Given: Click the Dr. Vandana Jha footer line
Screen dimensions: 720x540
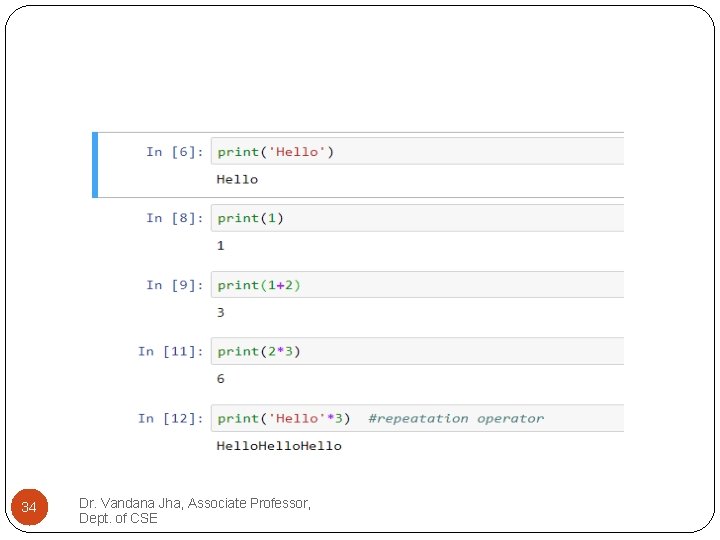Looking at the screenshot, I should coord(195,503).
